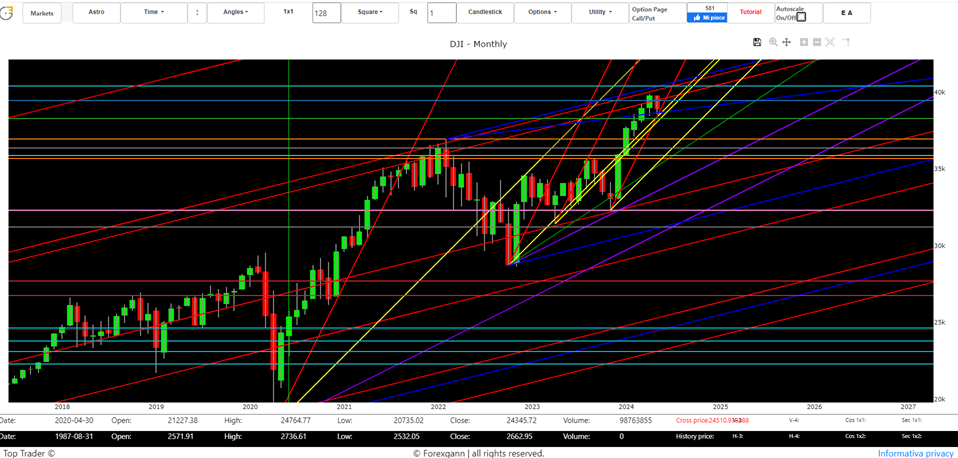
Task: Open the Markets menu
Action: pos(42,13)
